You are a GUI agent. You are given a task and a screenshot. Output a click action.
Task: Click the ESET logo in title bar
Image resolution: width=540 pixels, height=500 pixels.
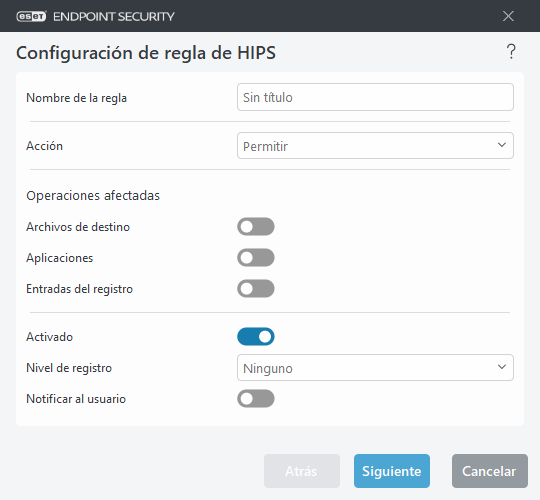[31, 16]
